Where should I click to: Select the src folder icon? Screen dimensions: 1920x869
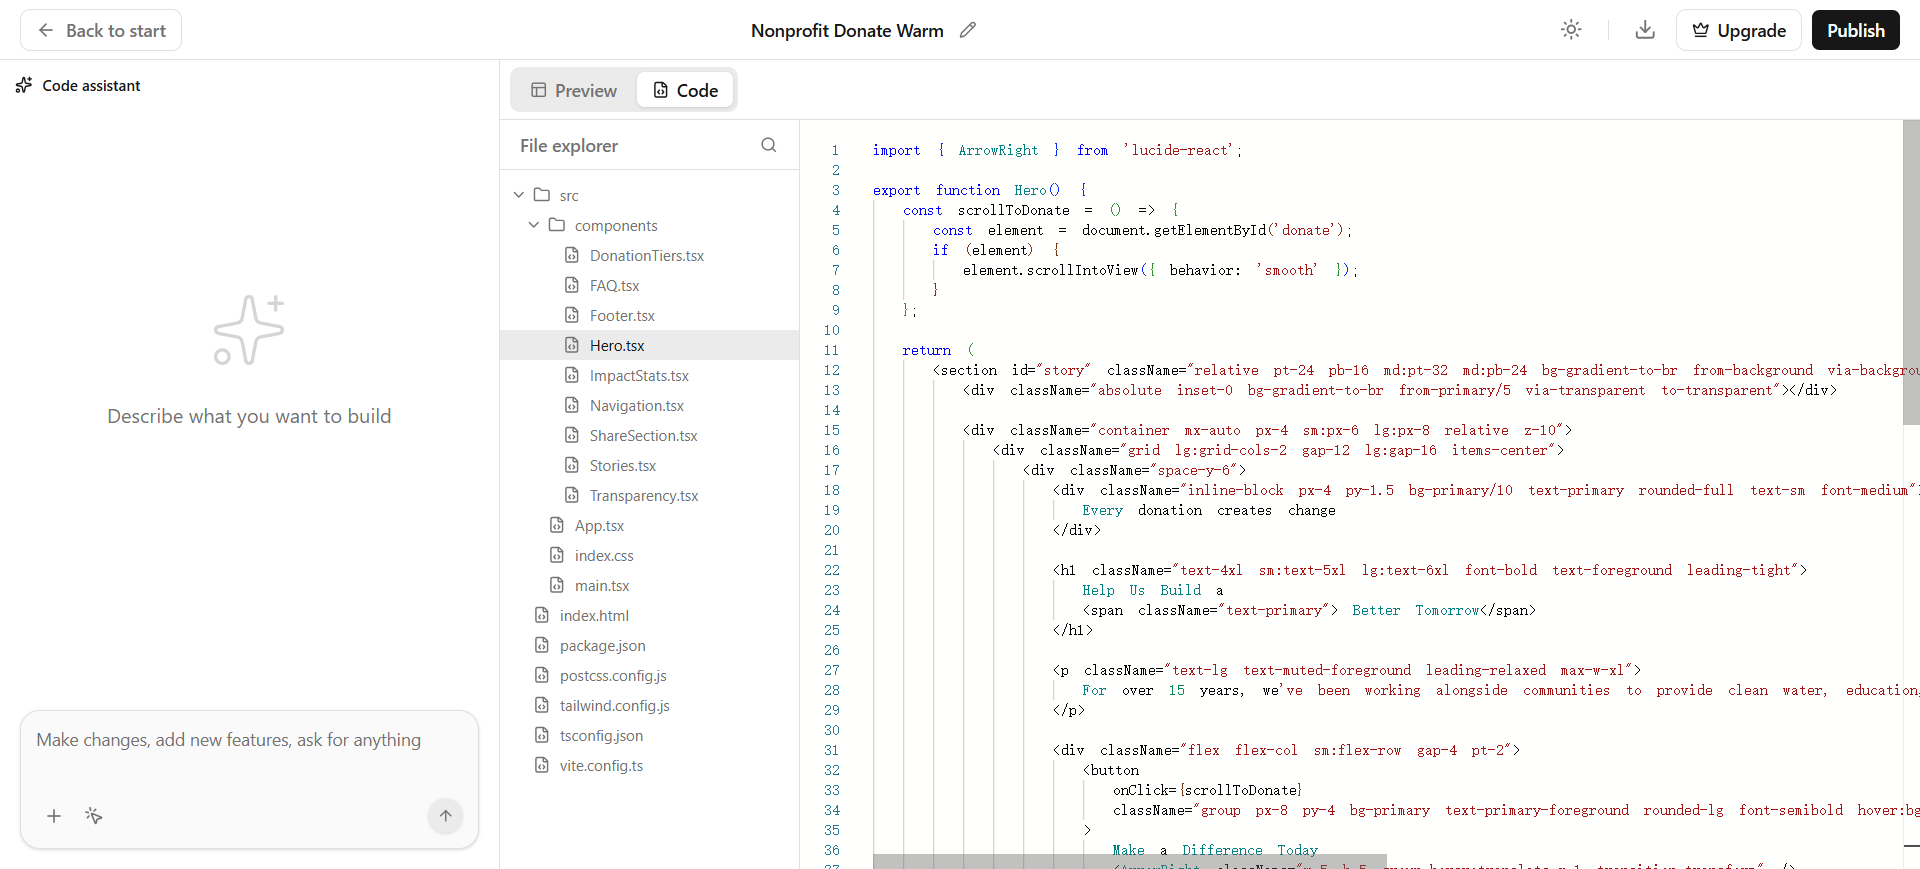tap(542, 195)
